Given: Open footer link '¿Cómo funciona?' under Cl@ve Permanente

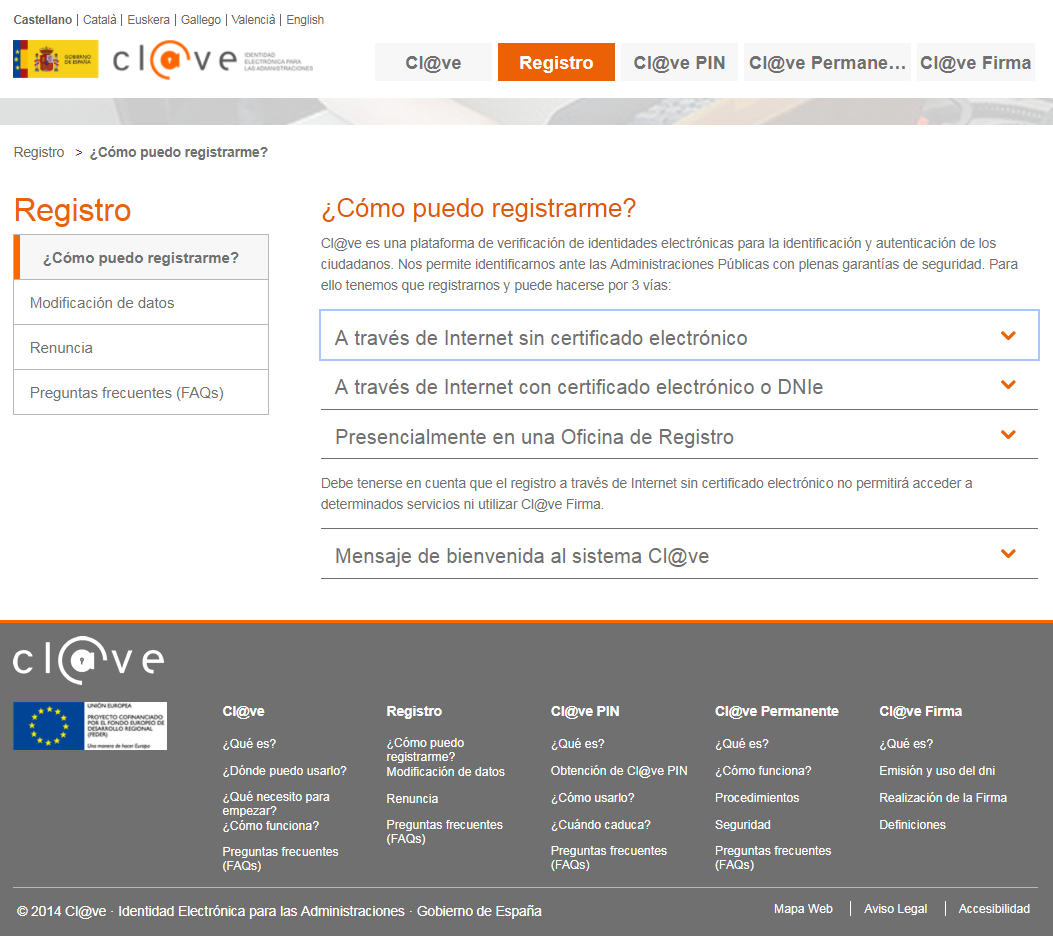Looking at the screenshot, I should 763,771.
